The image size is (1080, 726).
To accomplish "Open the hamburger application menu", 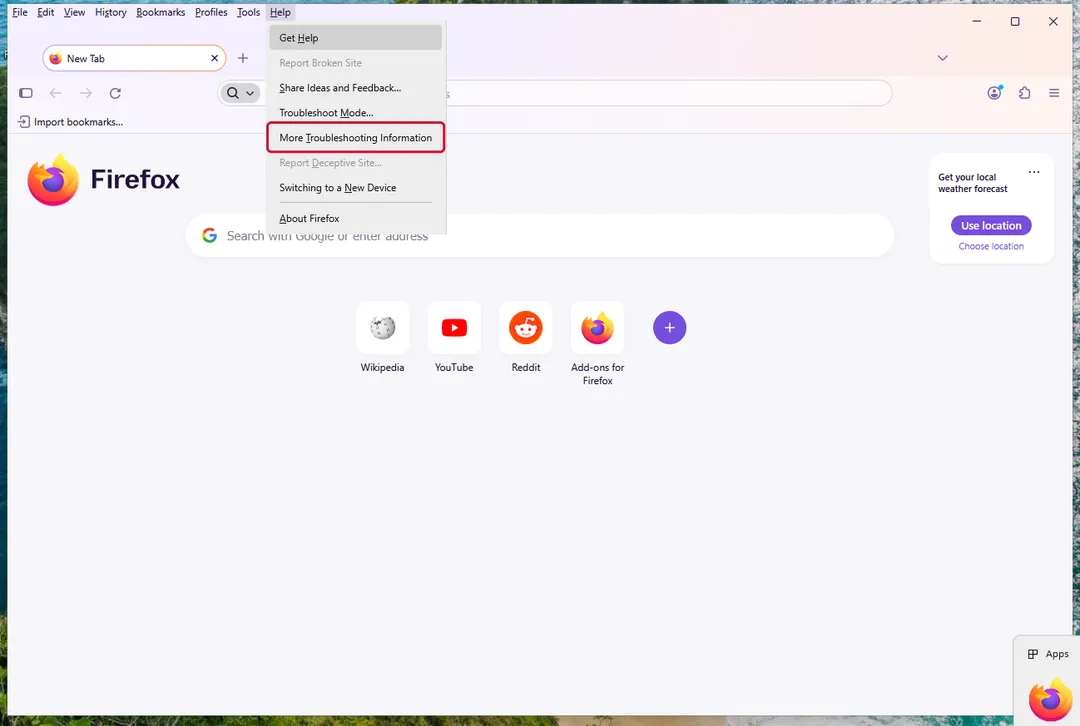I will tap(1054, 92).
